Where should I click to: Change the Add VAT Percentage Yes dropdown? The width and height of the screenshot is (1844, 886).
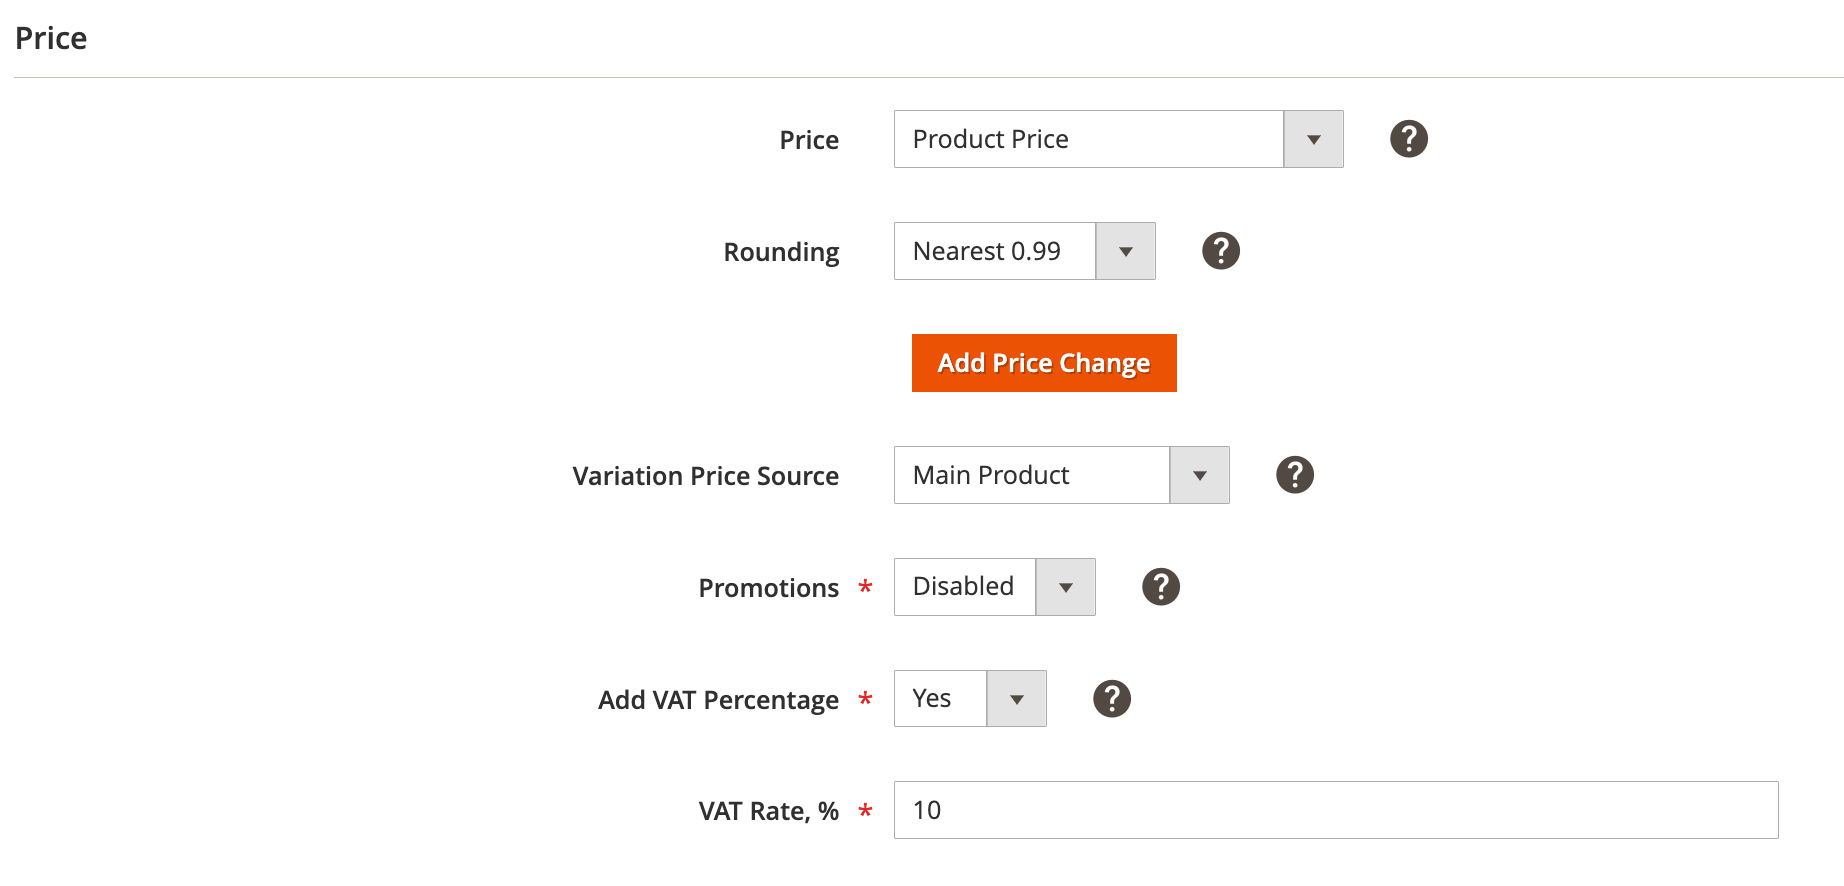(969, 699)
